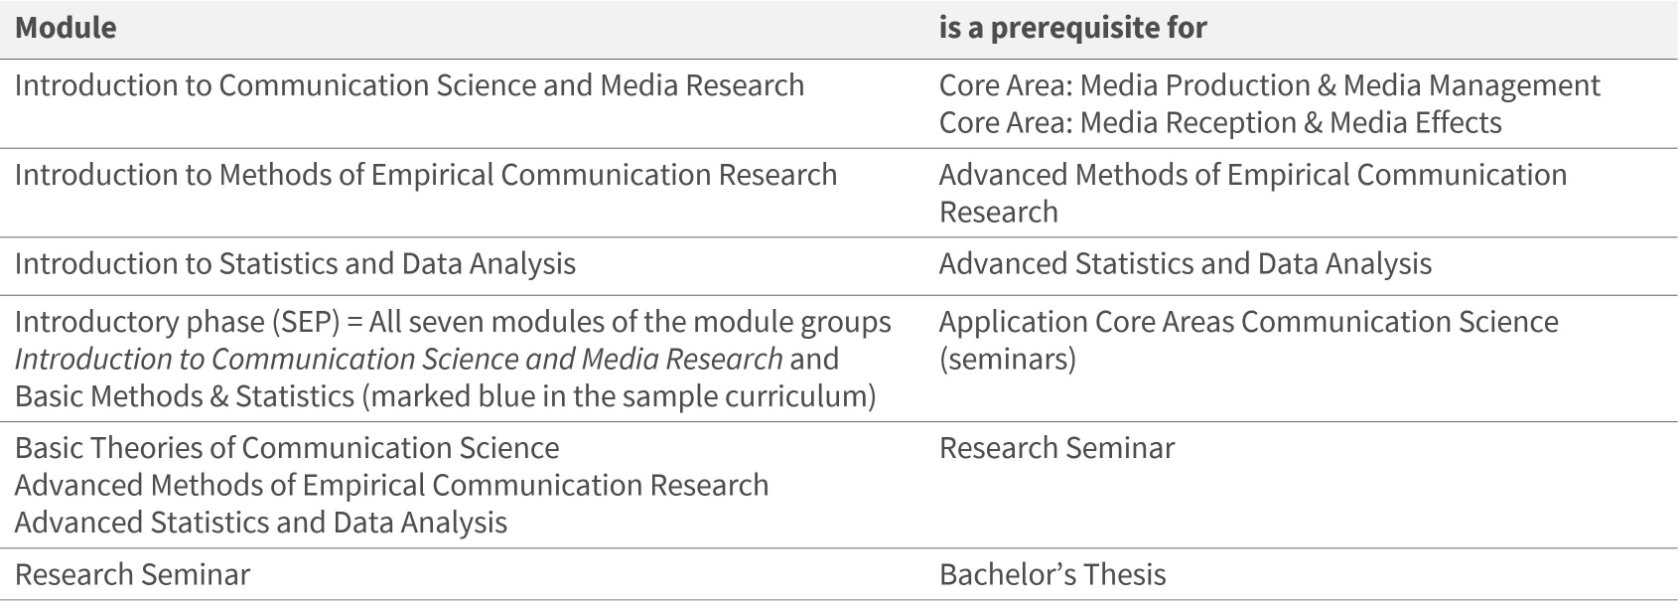Click the italic Introduction to Communication Science text
The width and height of the screenshot is (1680, 605).
coord(398,359)
